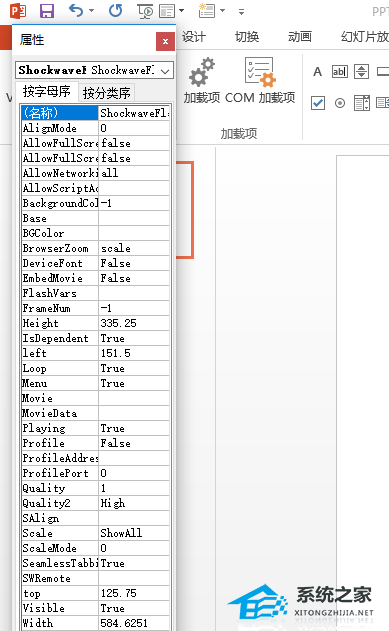
Task: Insert Spin Button control
Action: point(361,72)
